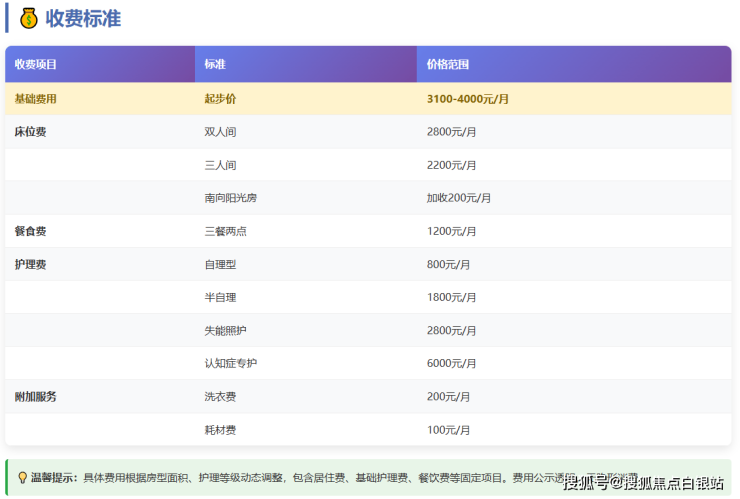Click the 护理费 category label
The width and height of the screenshot is (740, 499).
pyautogui.click(x=30, y=264)
